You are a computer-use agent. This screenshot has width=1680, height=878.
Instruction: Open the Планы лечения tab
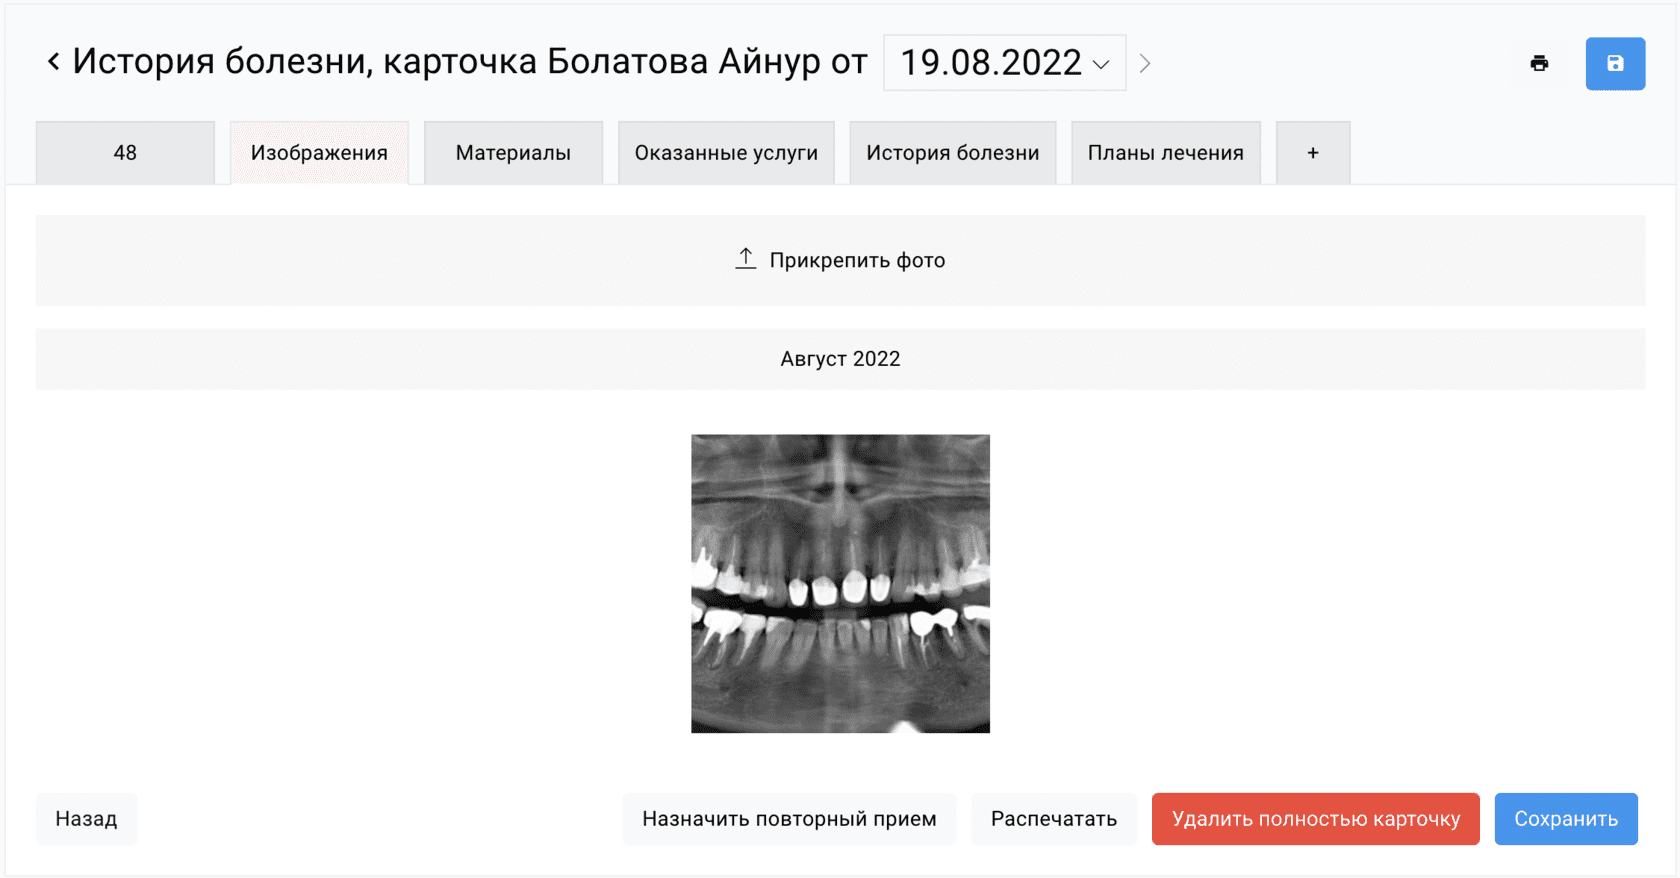click(1166, 153)
